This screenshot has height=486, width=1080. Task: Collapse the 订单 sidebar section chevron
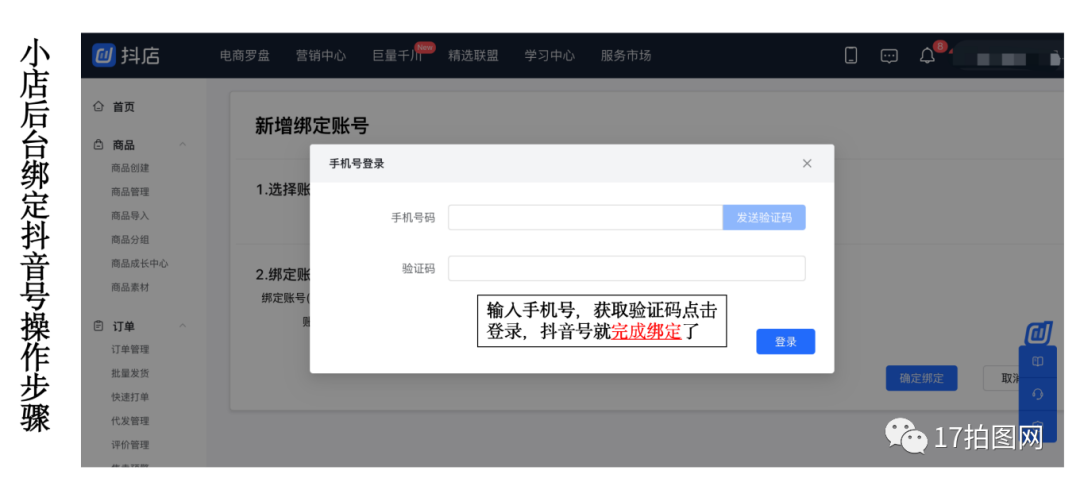[183, 326]
